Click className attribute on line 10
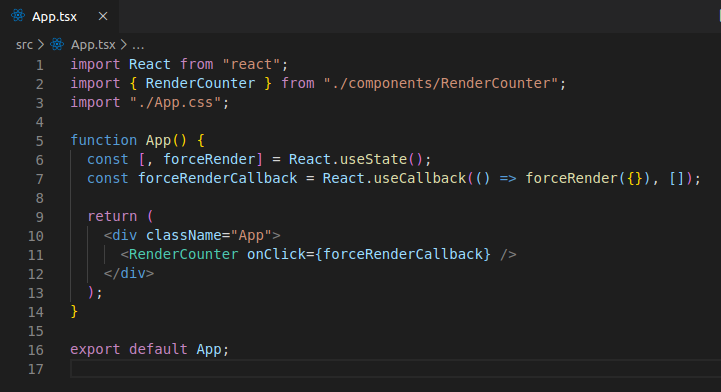 coord(183,235)
